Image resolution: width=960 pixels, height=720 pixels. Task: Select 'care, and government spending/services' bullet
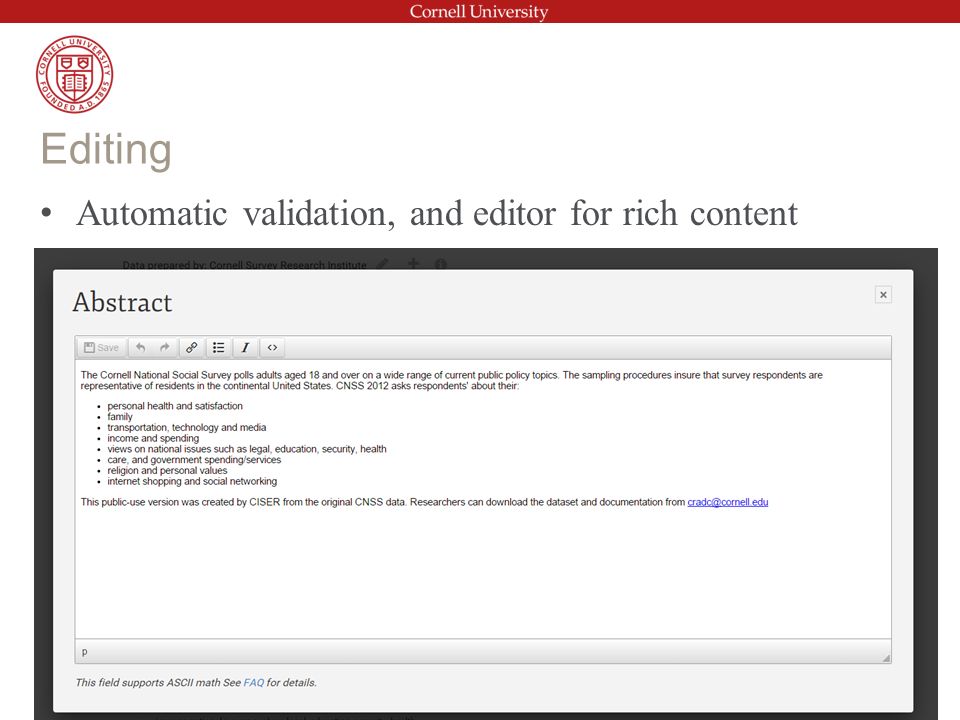click(x=194, y=460)
